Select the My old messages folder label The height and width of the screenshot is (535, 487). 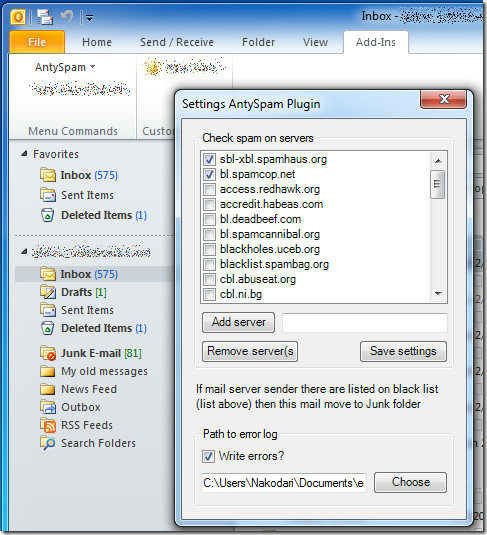tap(104, 371)
